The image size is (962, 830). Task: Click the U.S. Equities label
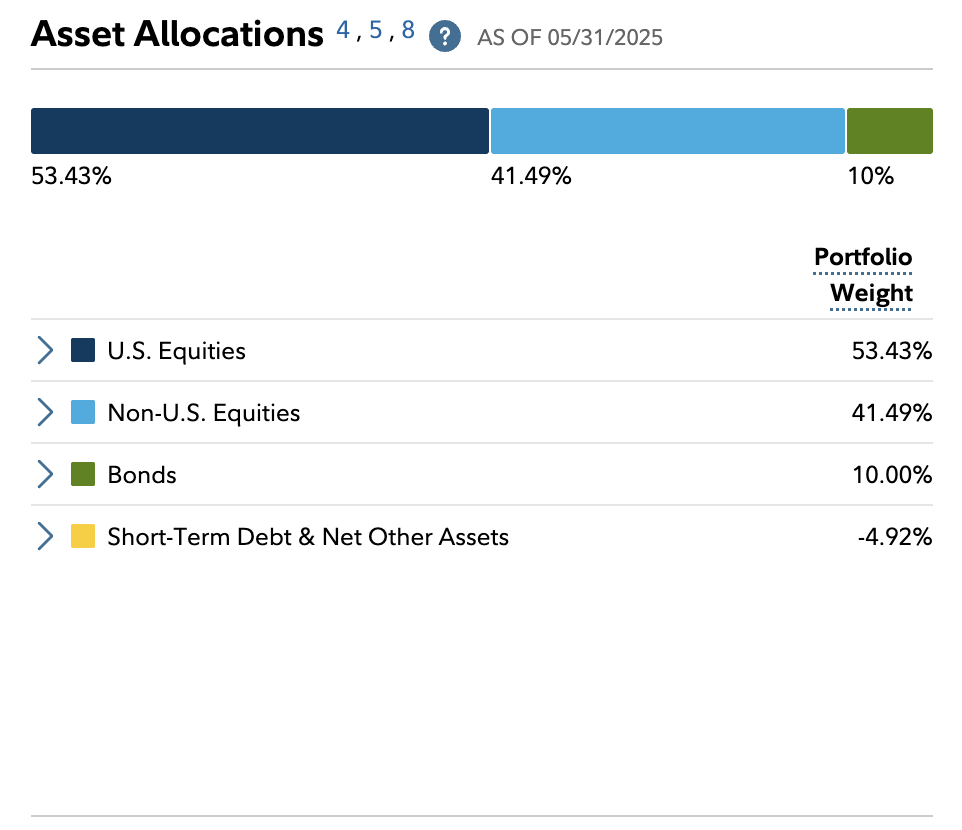[x=176, y=351]
